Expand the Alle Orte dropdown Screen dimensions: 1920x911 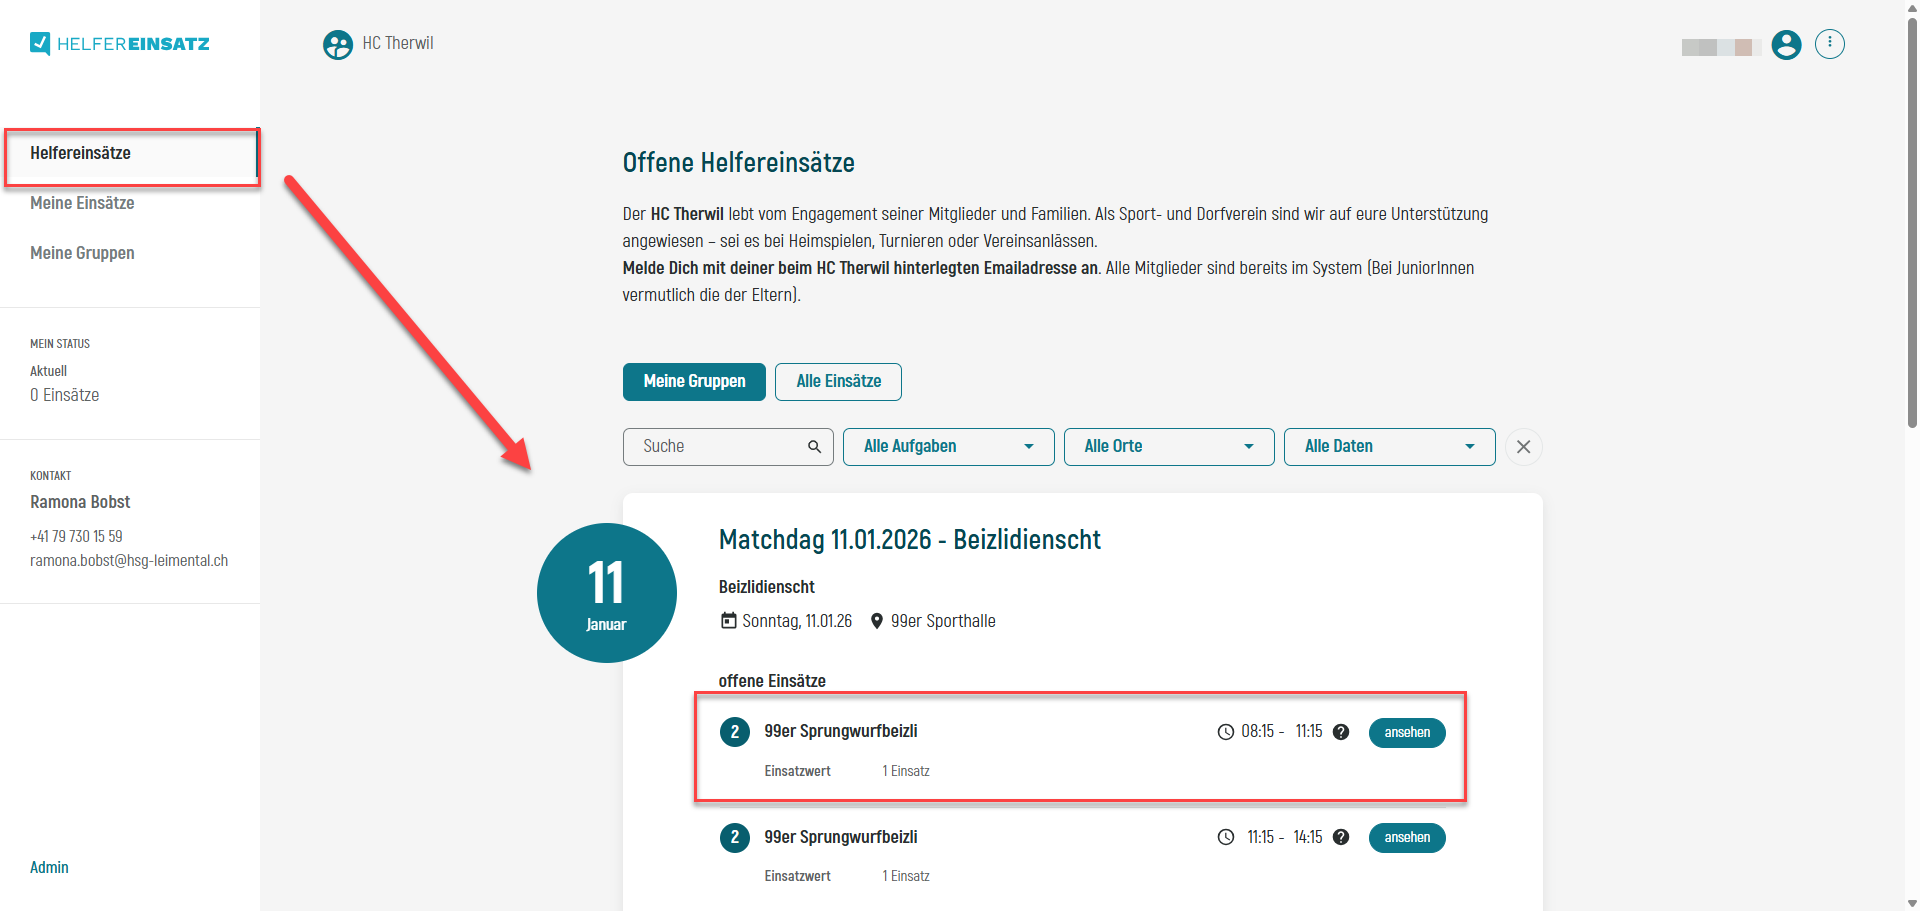click(x=1168, y=446)
